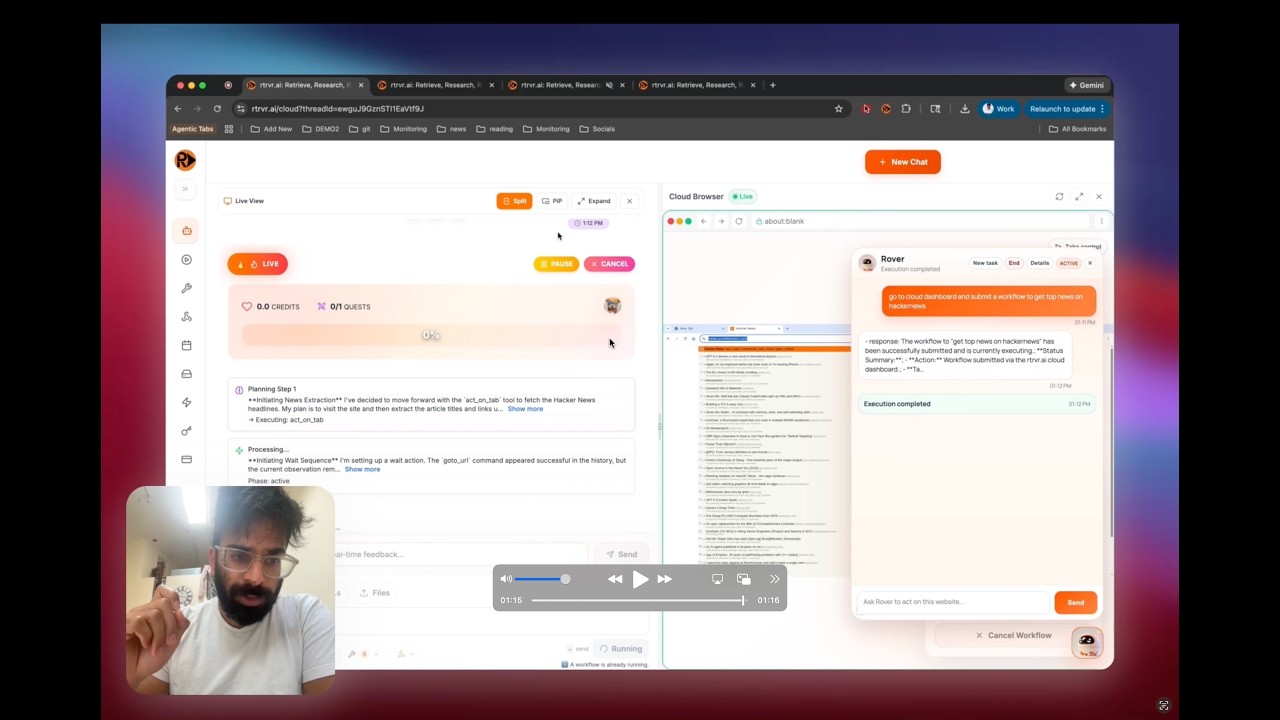Open the lightning bolt icon in sidebar
This screenshot has width=1280, height=720.
coord(186,402)
